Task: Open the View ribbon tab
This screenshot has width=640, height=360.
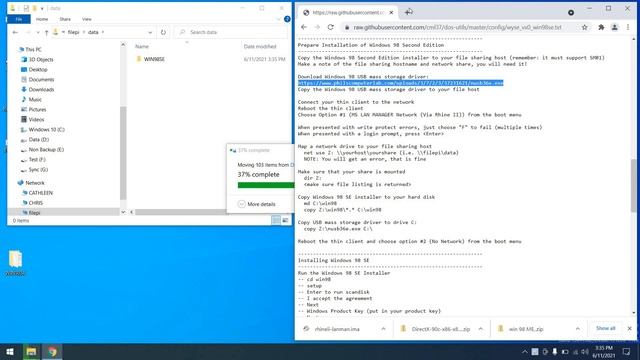Action: 87,19
